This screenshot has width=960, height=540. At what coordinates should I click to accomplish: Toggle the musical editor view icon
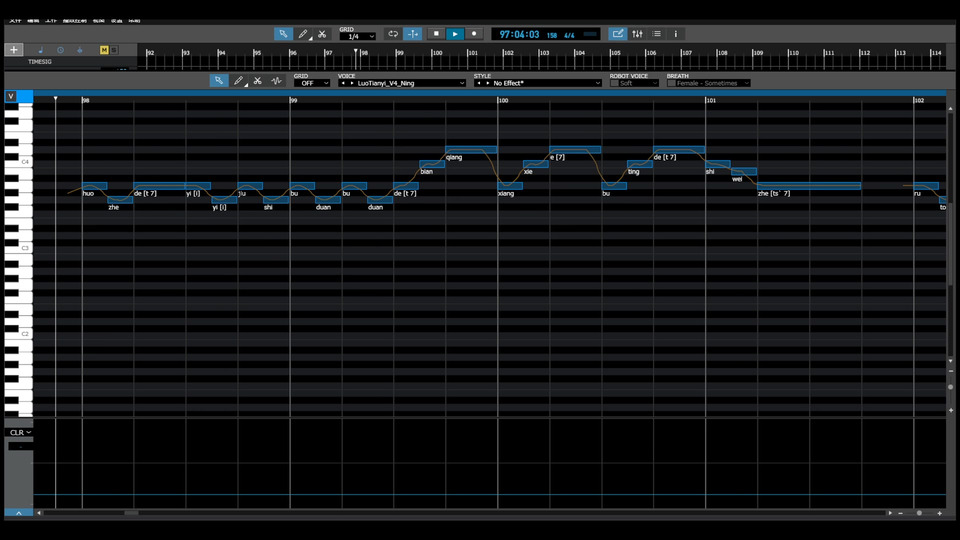click(618, 34)
